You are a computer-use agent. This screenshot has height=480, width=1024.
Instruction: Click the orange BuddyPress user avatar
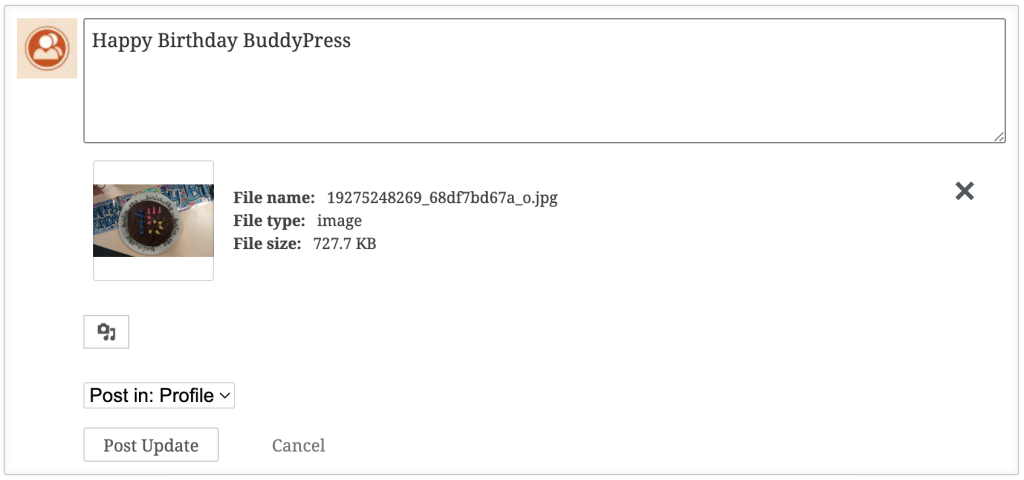tap(47, 48)
